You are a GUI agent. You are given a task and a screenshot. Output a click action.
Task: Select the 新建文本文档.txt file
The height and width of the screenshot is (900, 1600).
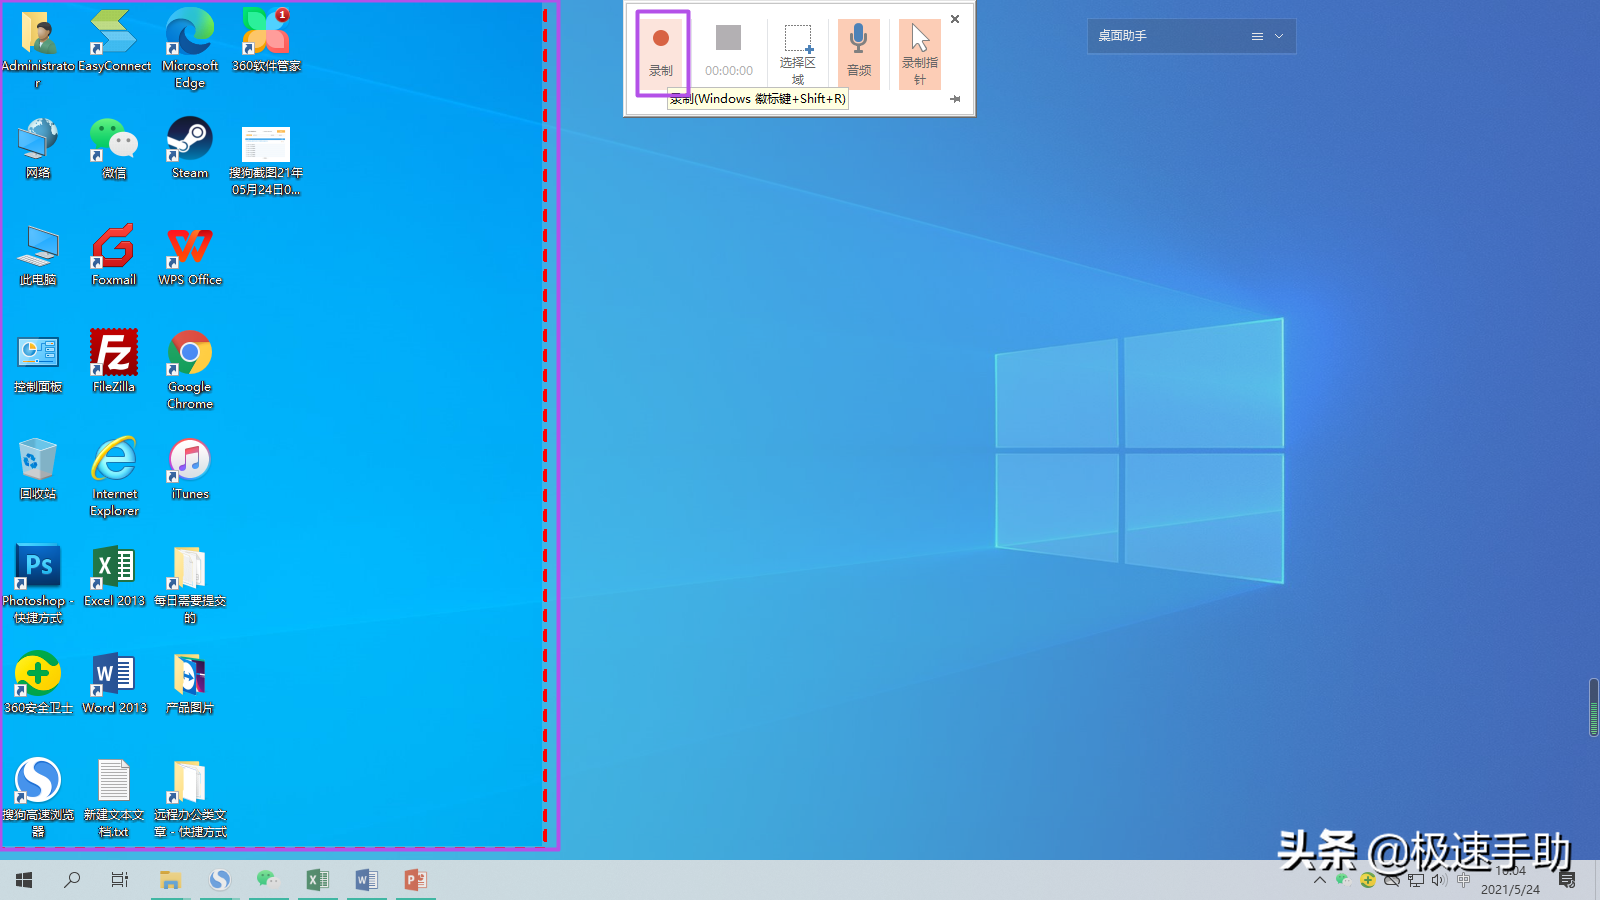point(114,797)
